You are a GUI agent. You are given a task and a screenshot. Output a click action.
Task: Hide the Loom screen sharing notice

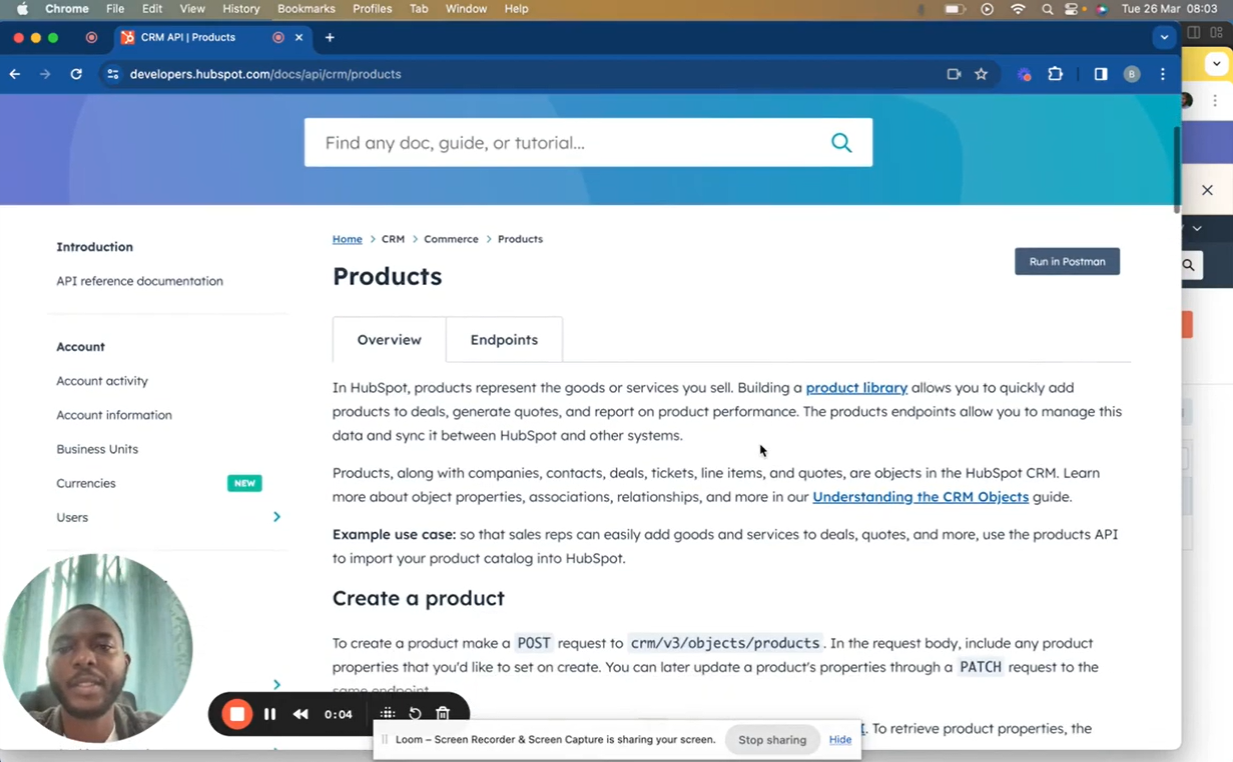point(840,740)
